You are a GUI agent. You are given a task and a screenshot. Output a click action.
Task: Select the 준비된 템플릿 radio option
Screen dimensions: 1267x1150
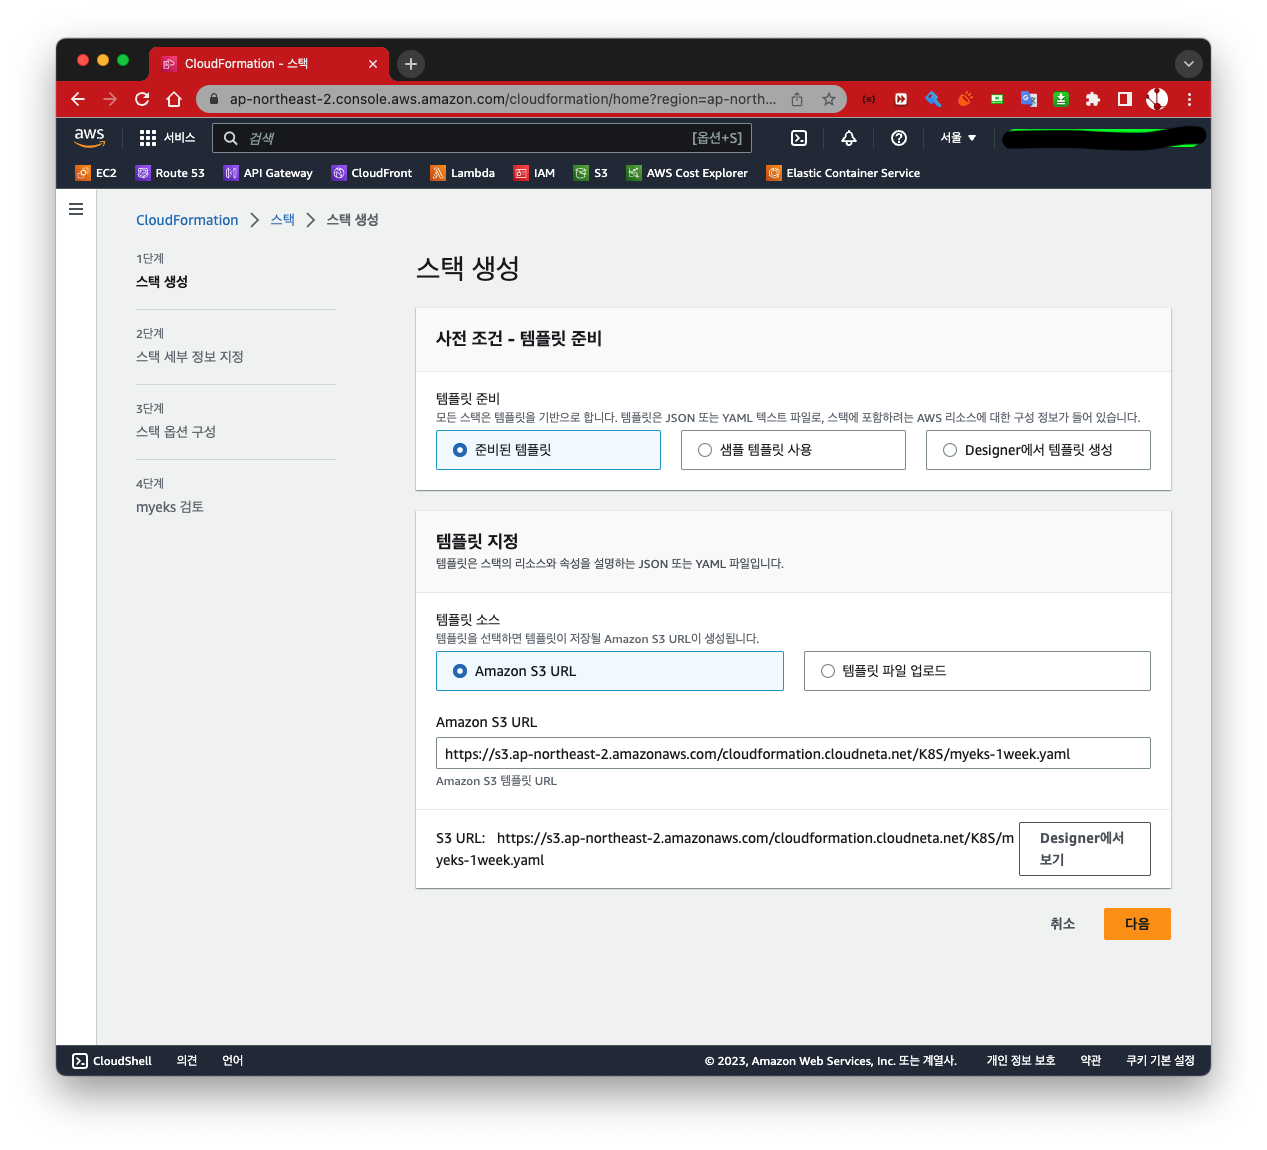[548, 450]
